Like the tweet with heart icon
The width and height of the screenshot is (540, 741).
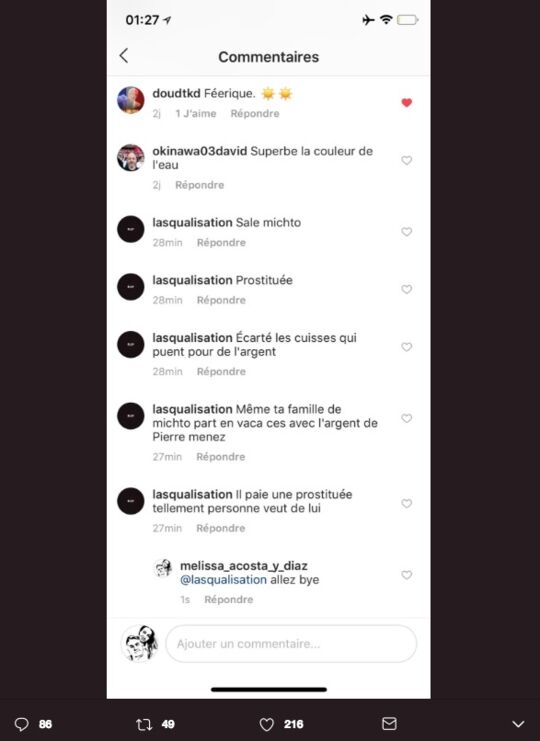(x=266, y=724)
